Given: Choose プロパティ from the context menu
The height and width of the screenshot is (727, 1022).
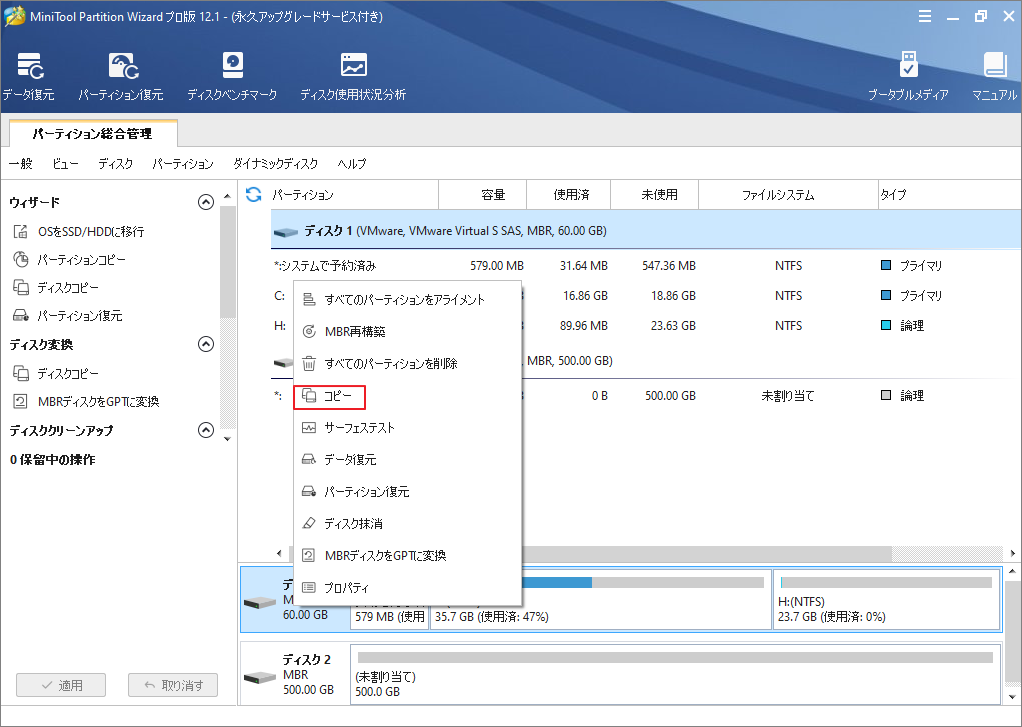Looking at the screenshot, I should coord(407,587).
